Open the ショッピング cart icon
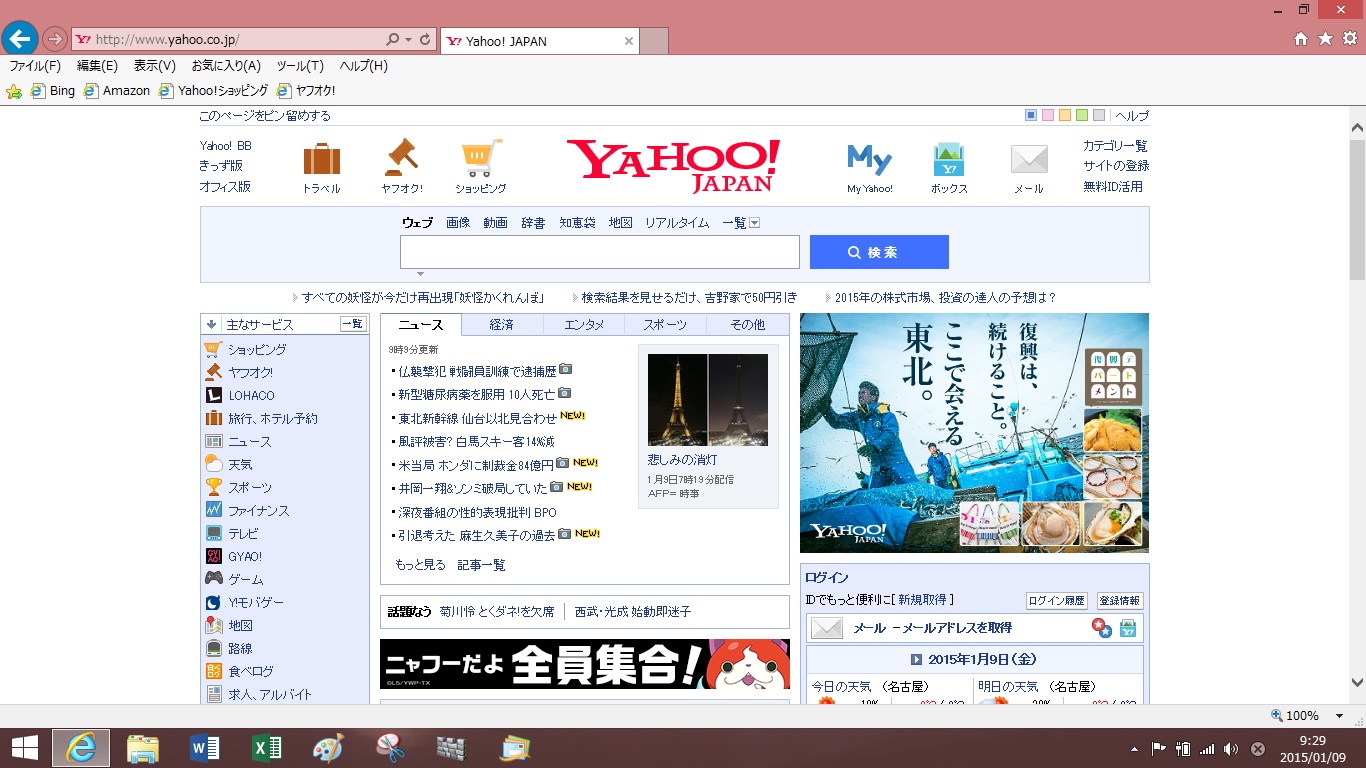The width and height of the screenshot is (1366, 768). [481, 158]
